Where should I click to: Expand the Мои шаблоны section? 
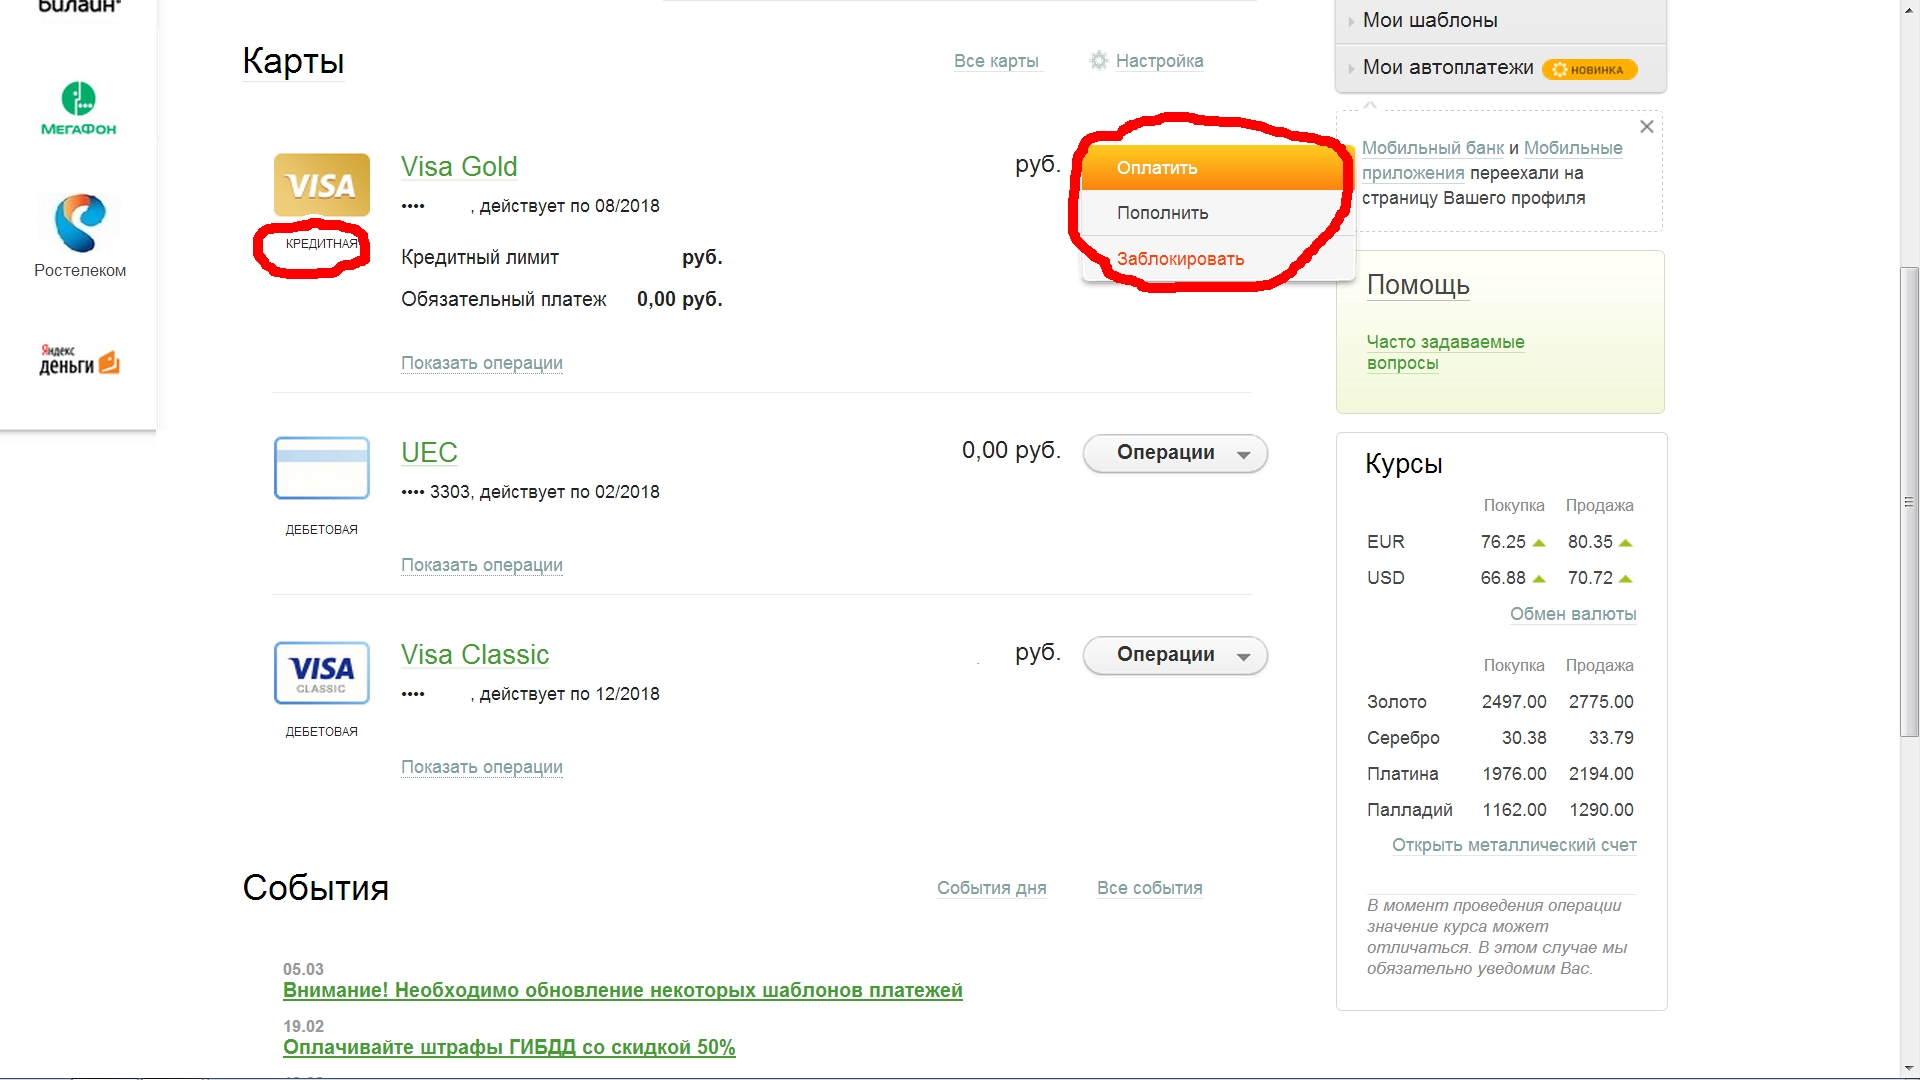coord(1430,20)
